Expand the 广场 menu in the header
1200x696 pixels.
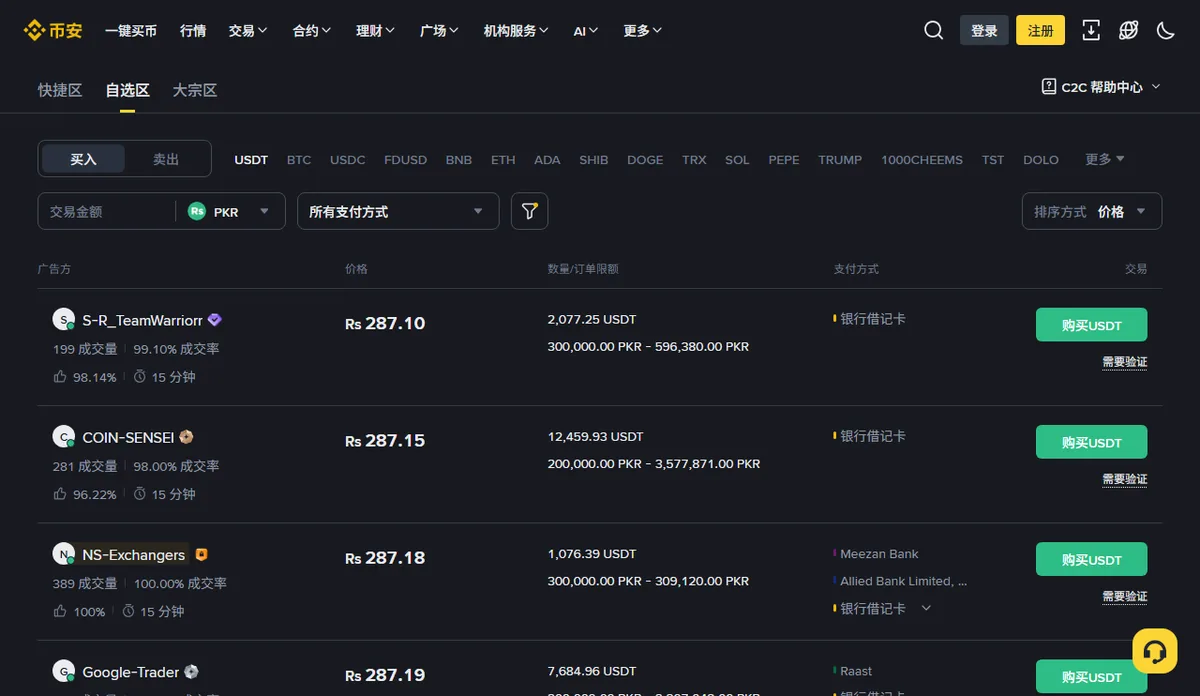tap(440, 30)
